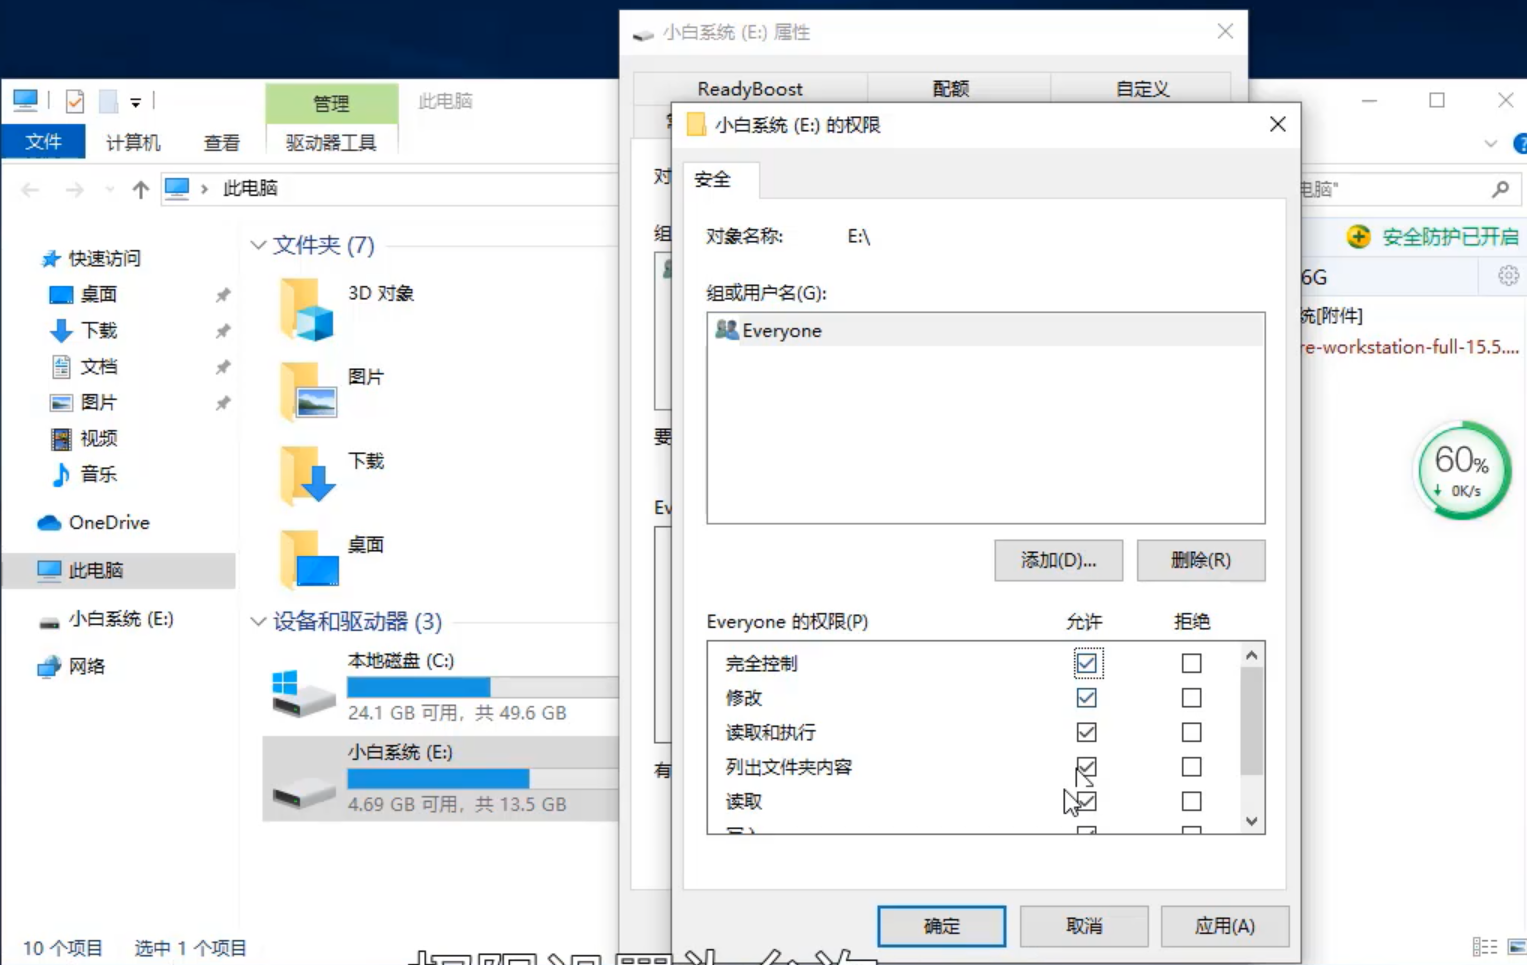Screen dimensions: 1527x965
Task: Switch to the 查看 ribbon tab
Action: [x=221, y=143]
